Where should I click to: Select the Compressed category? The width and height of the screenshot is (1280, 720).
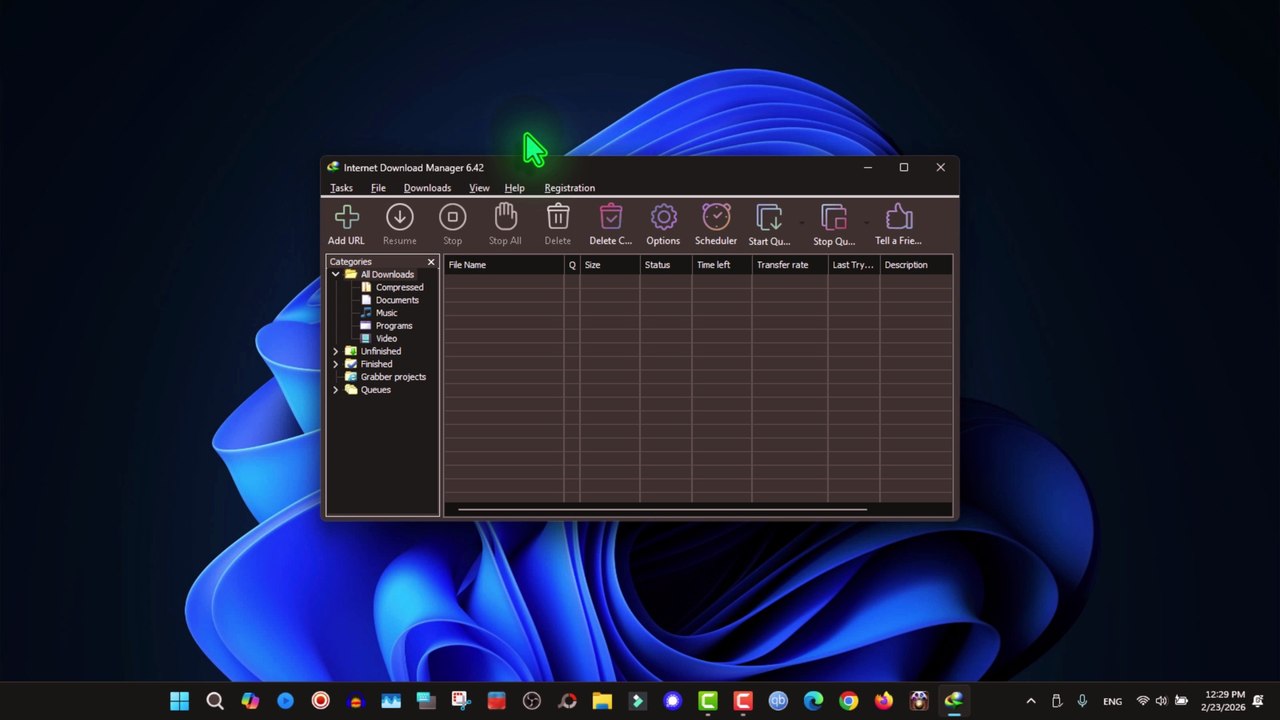(x=399, y=287)
